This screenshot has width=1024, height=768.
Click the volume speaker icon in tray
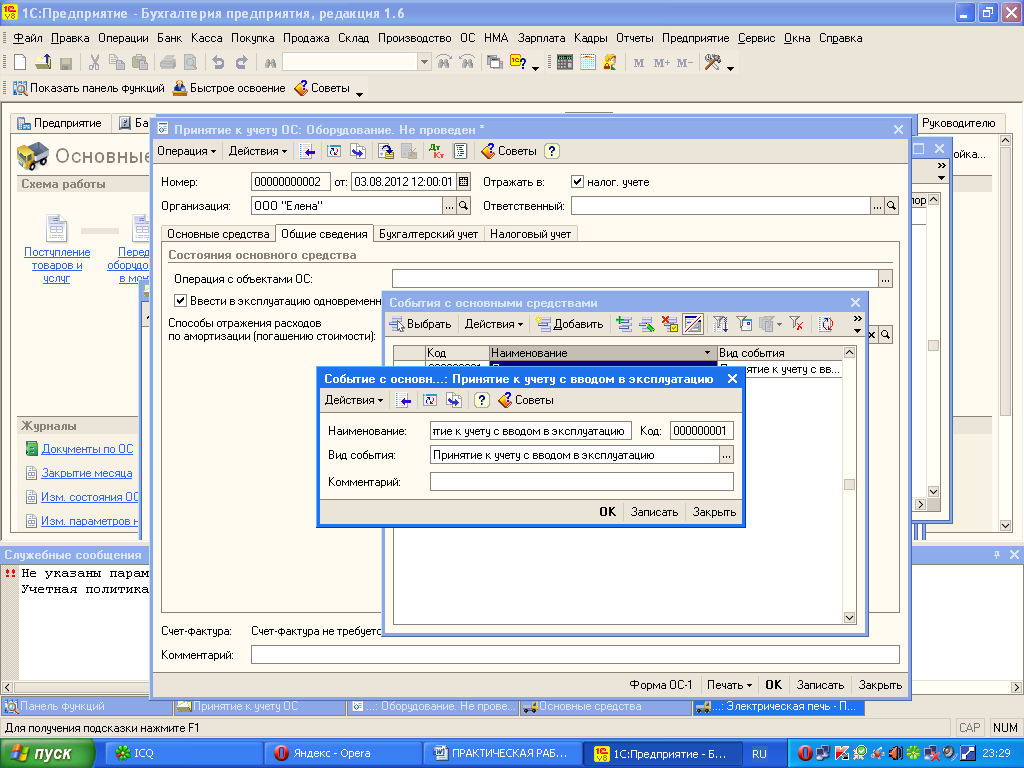coord(896,753)
